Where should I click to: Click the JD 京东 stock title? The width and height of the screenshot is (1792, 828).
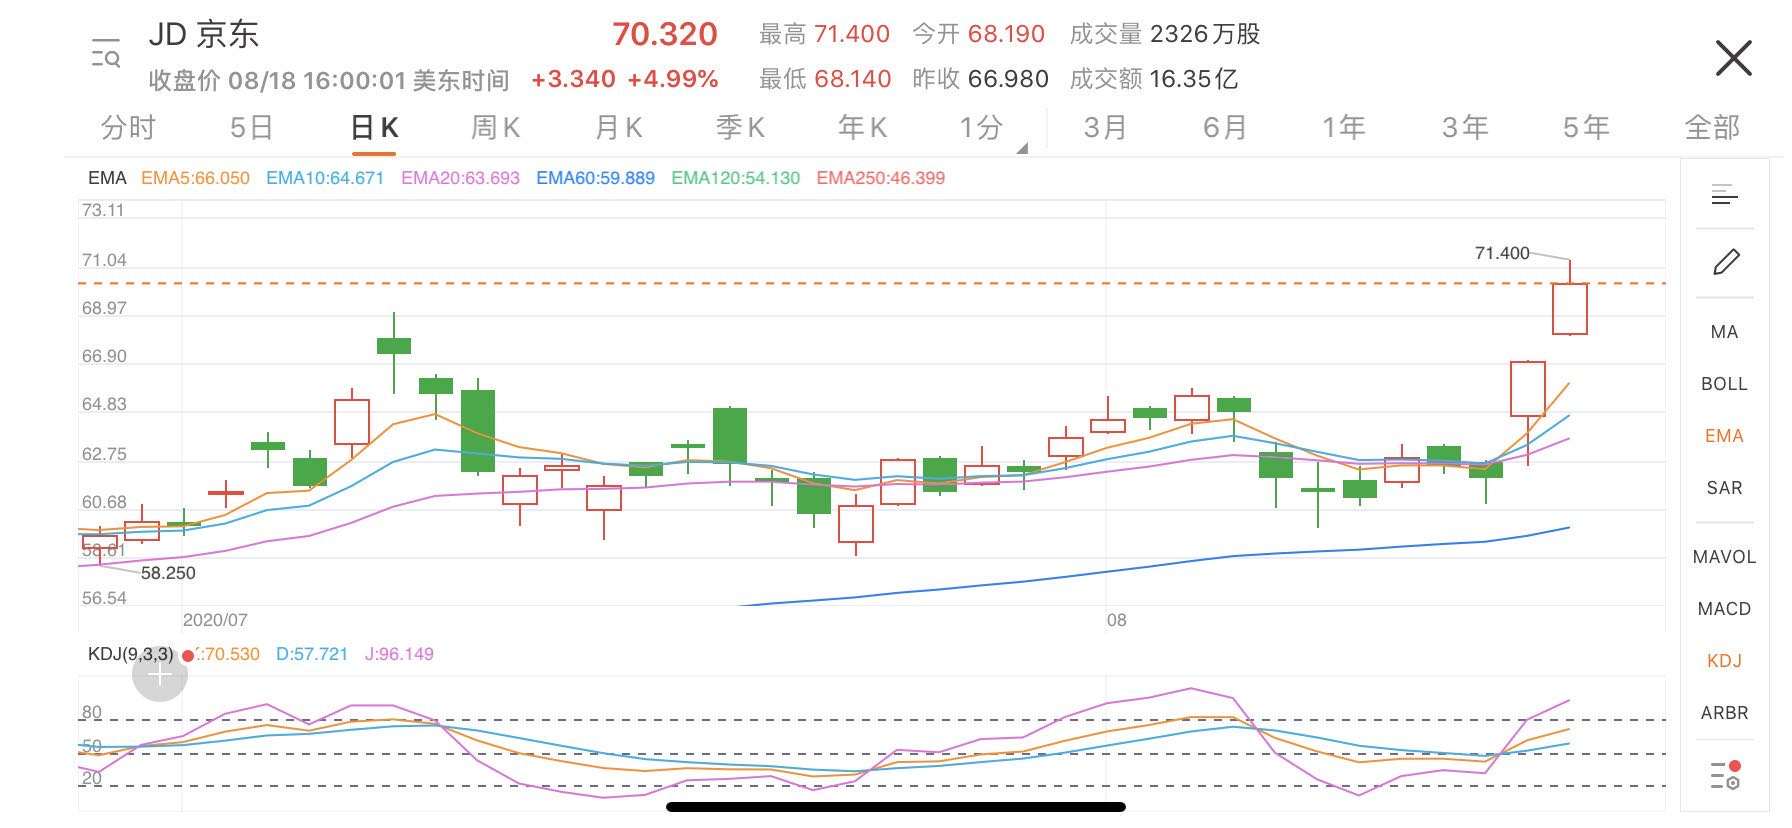pos(204,34)
